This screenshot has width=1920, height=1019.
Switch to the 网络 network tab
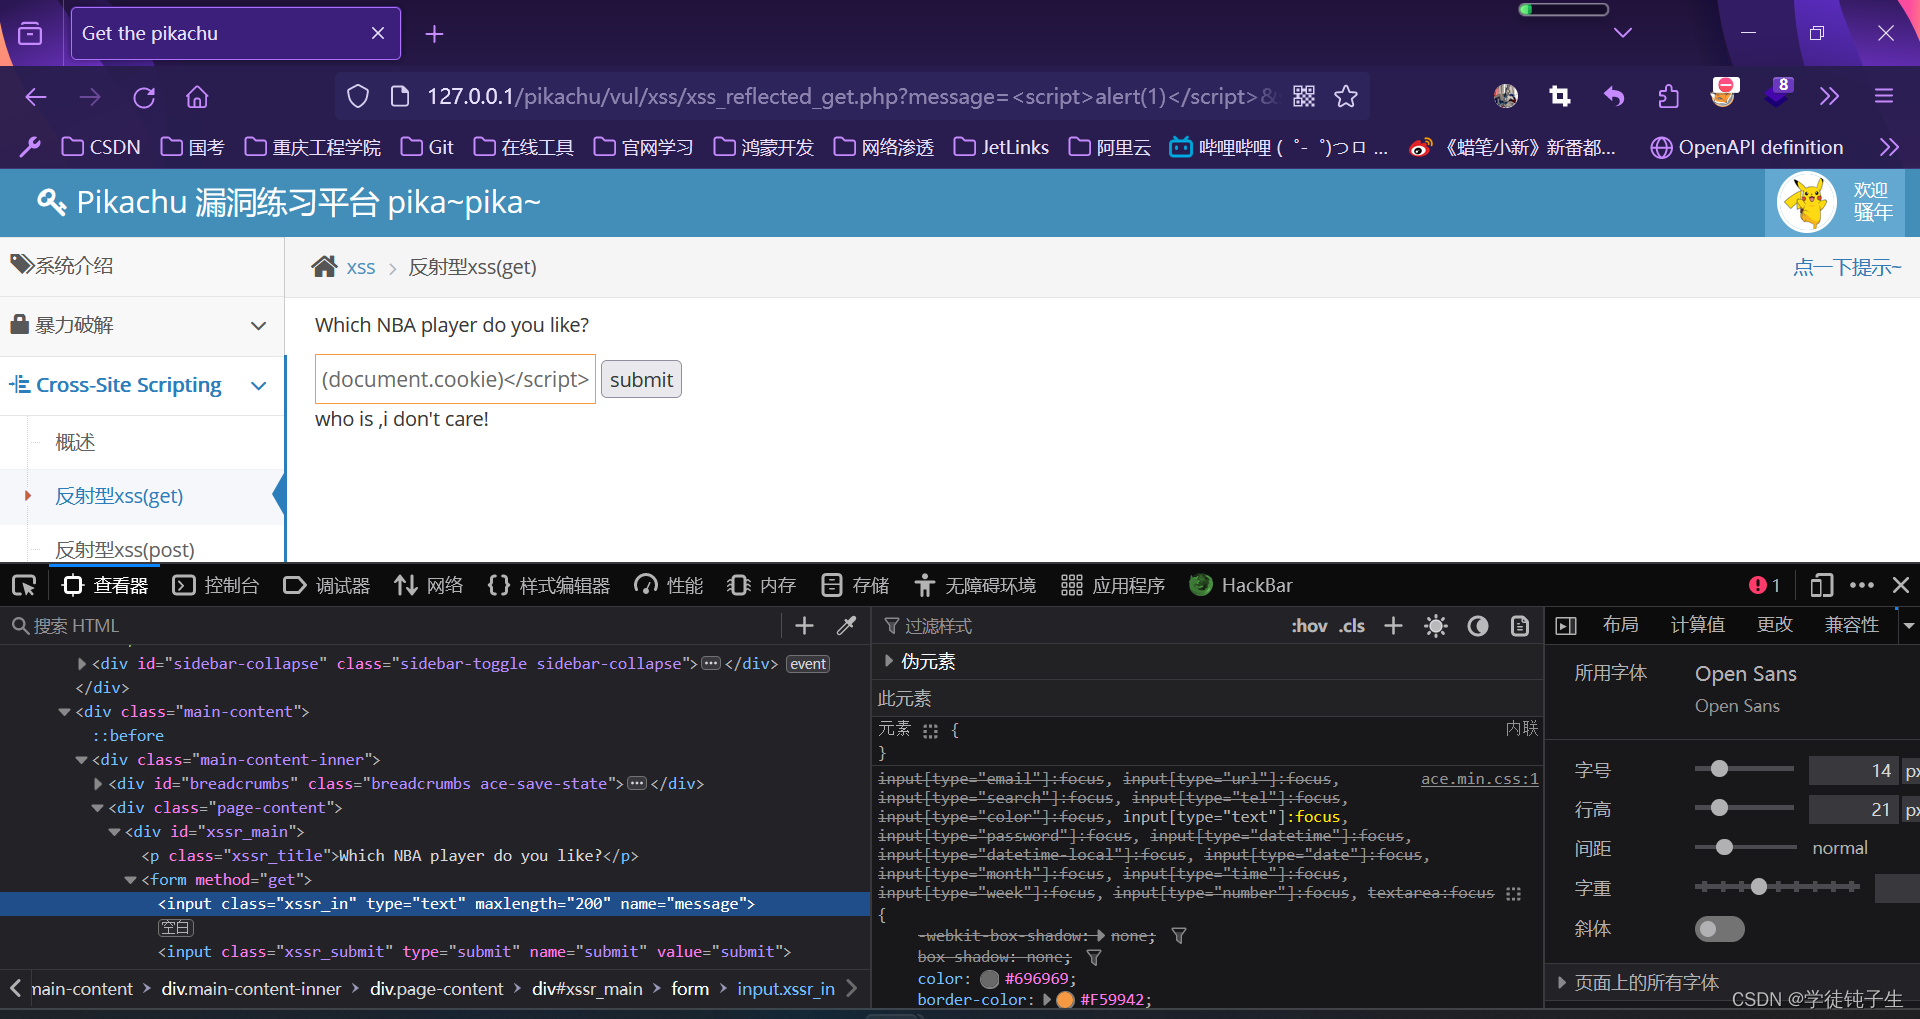(x=429, y=585)
